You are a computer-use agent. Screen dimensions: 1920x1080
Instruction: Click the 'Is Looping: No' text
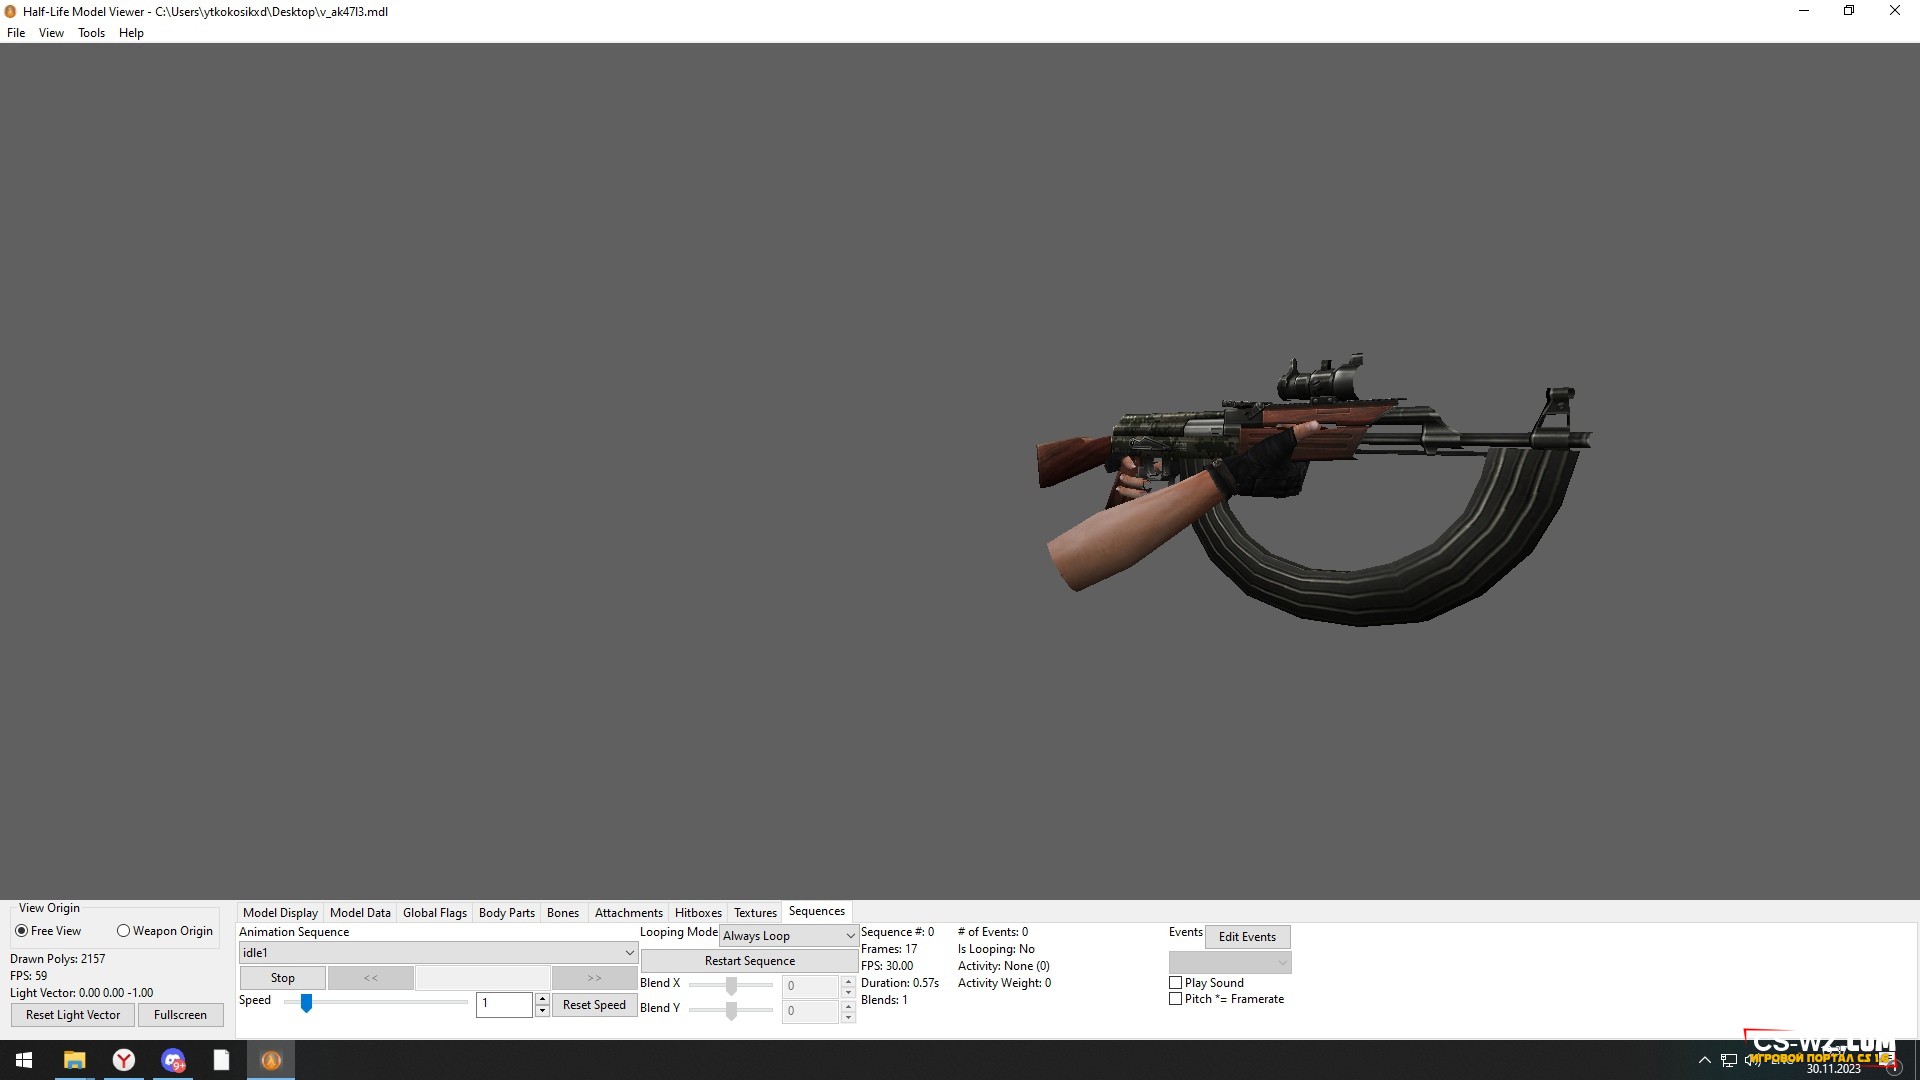pyautogui.click(x=996, y=949)
